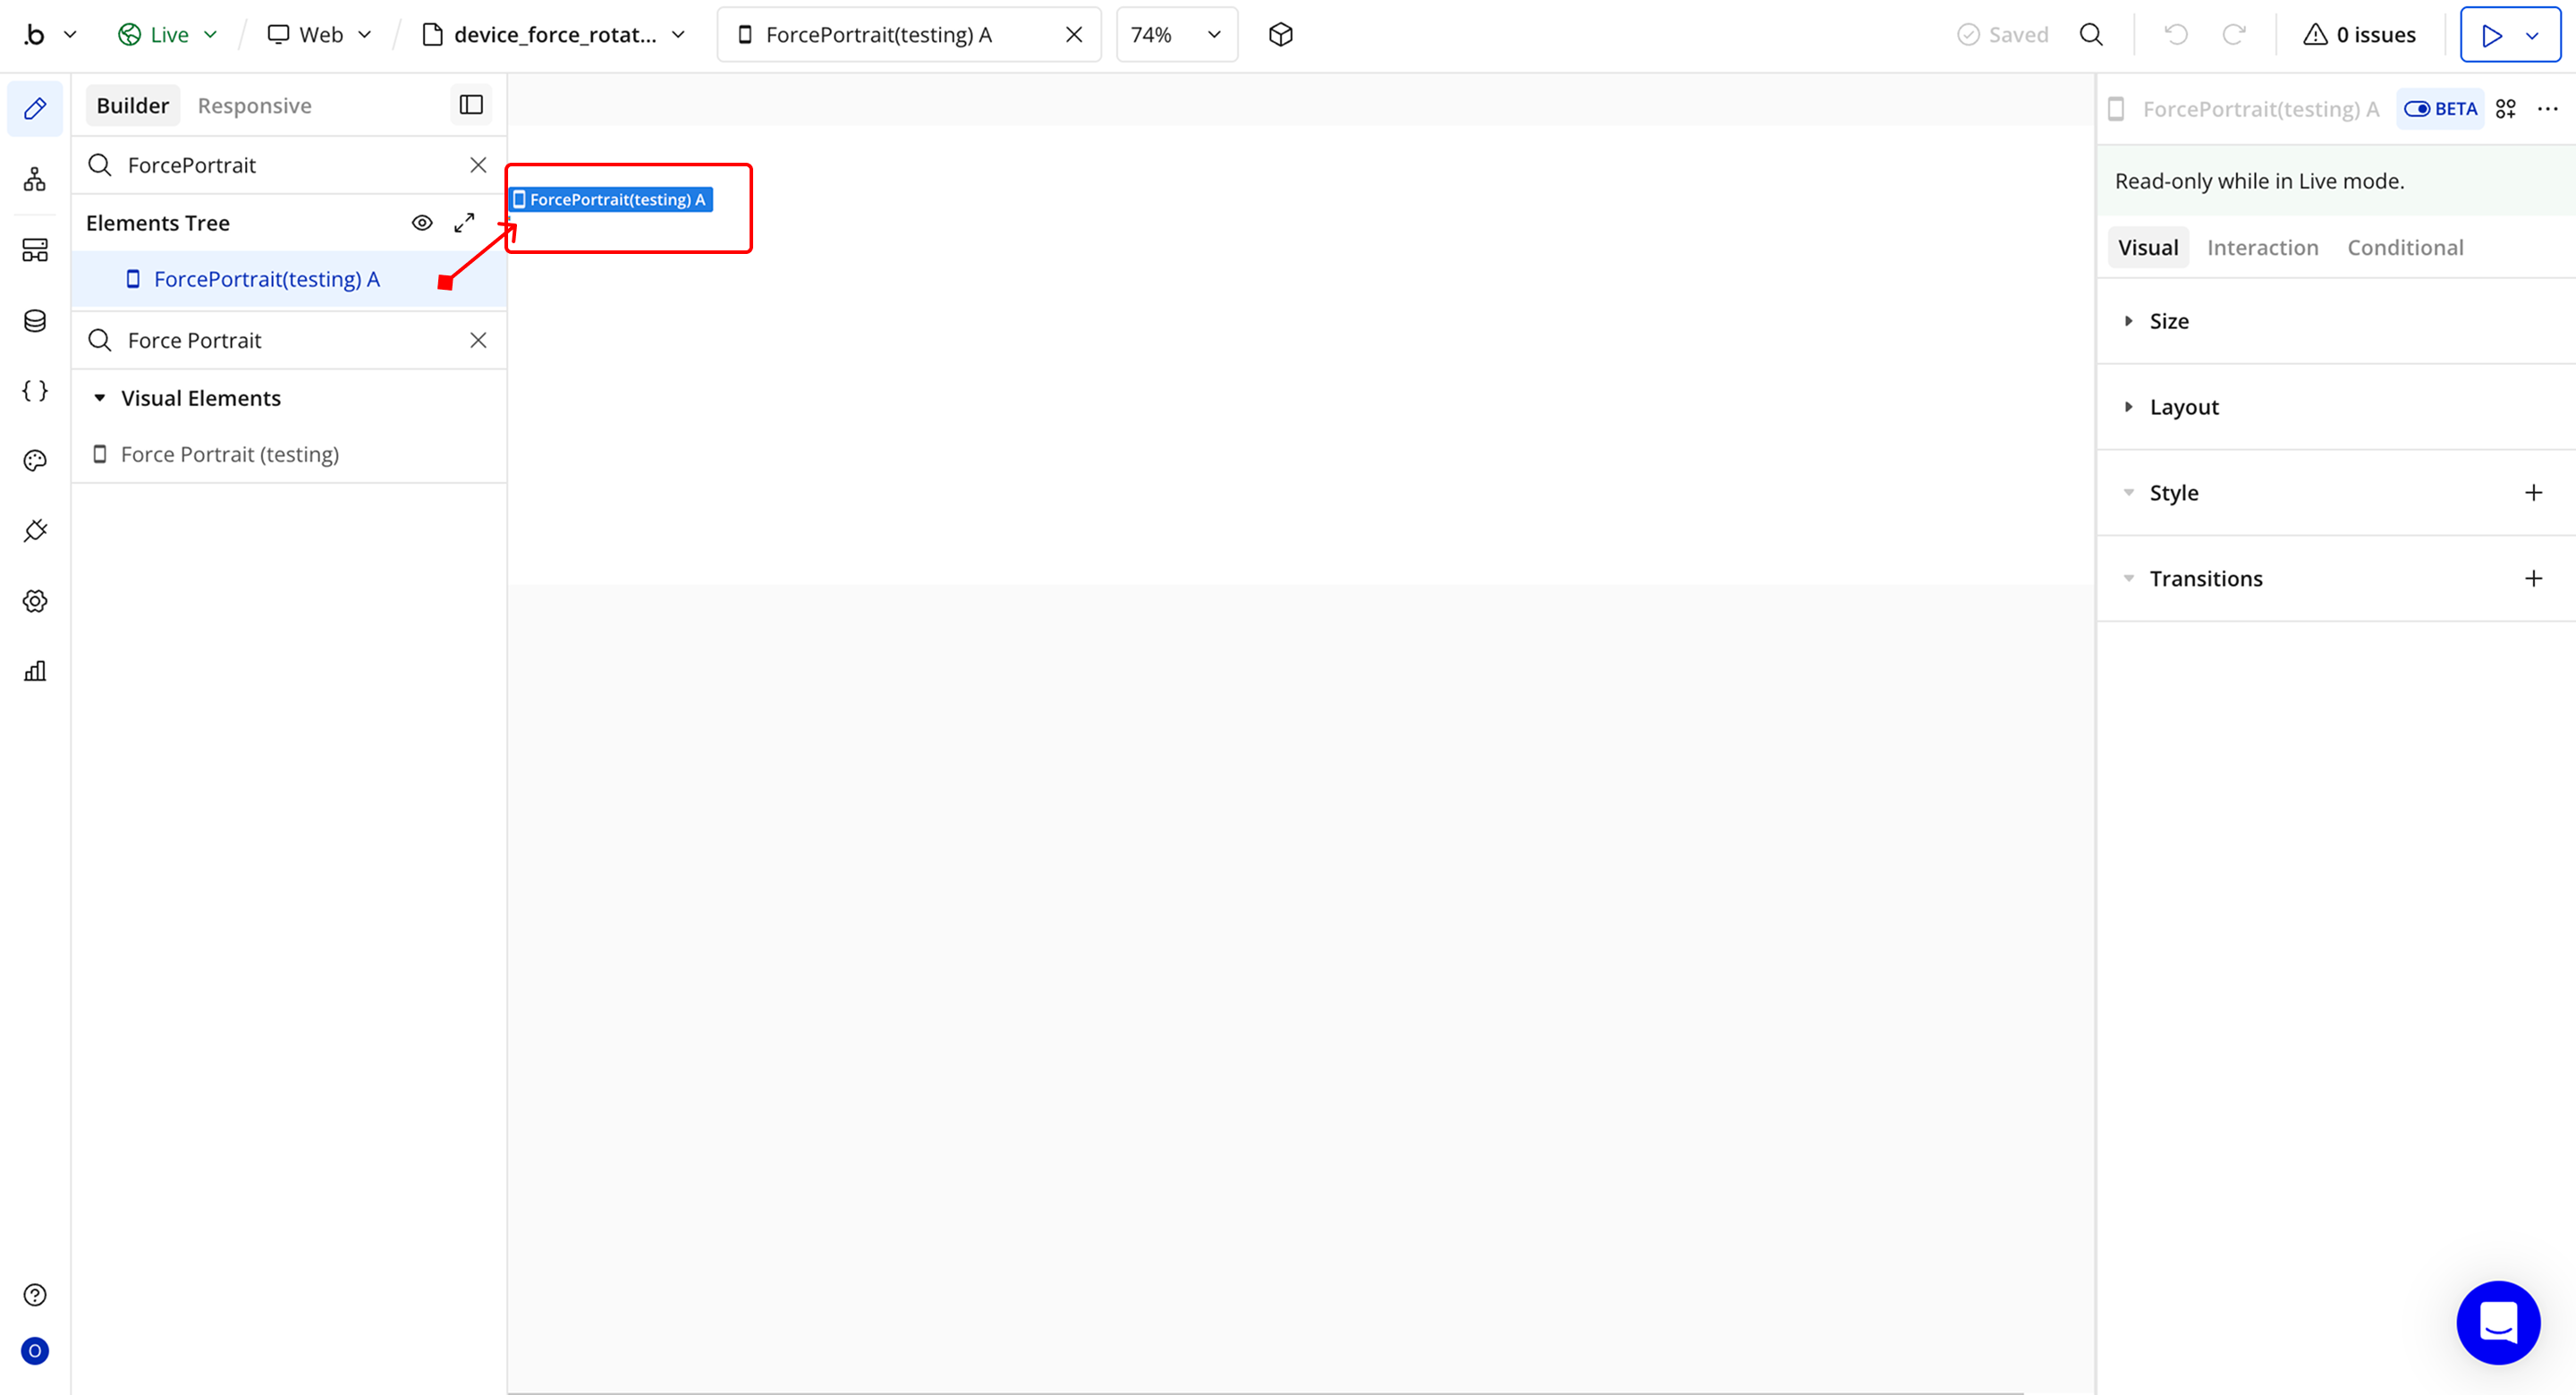Image resolution: width=2576 pixels, height=1395 pixels.
Task: Switch to the Conditional tab
Action: tap(2404, 248)
